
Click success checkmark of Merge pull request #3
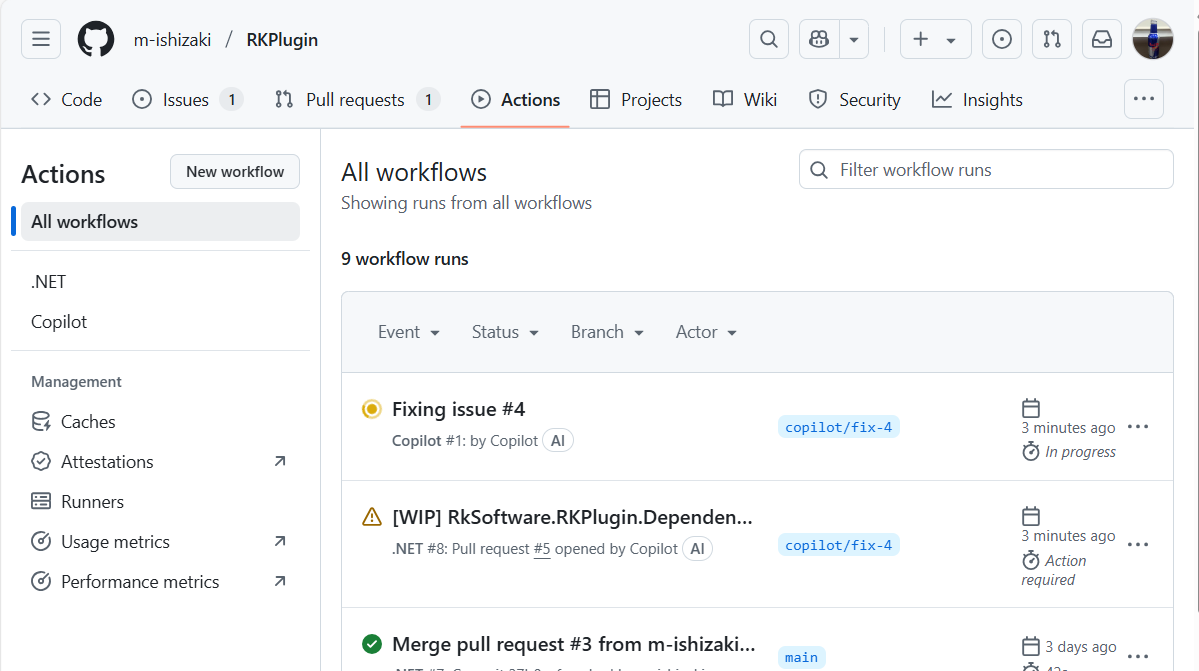click(x=372, y=644)
